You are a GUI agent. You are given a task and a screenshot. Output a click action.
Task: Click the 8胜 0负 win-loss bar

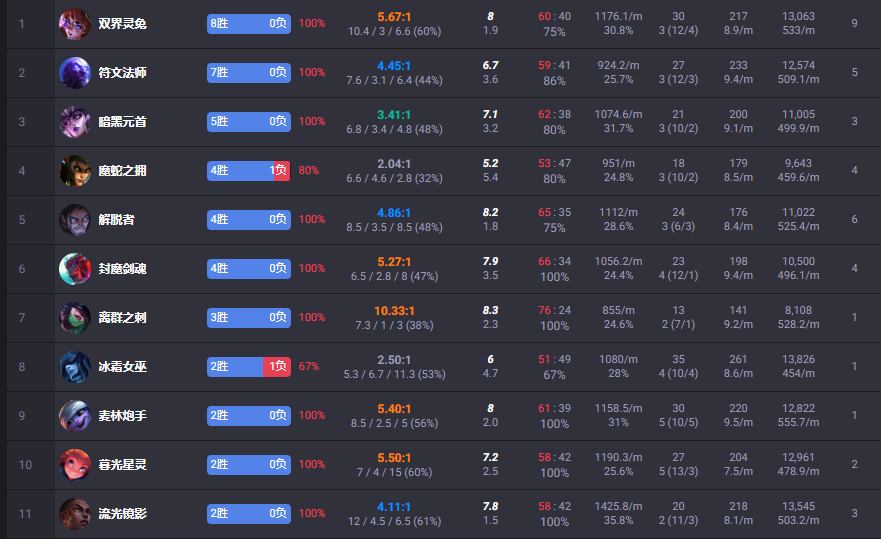click(249, 23)
